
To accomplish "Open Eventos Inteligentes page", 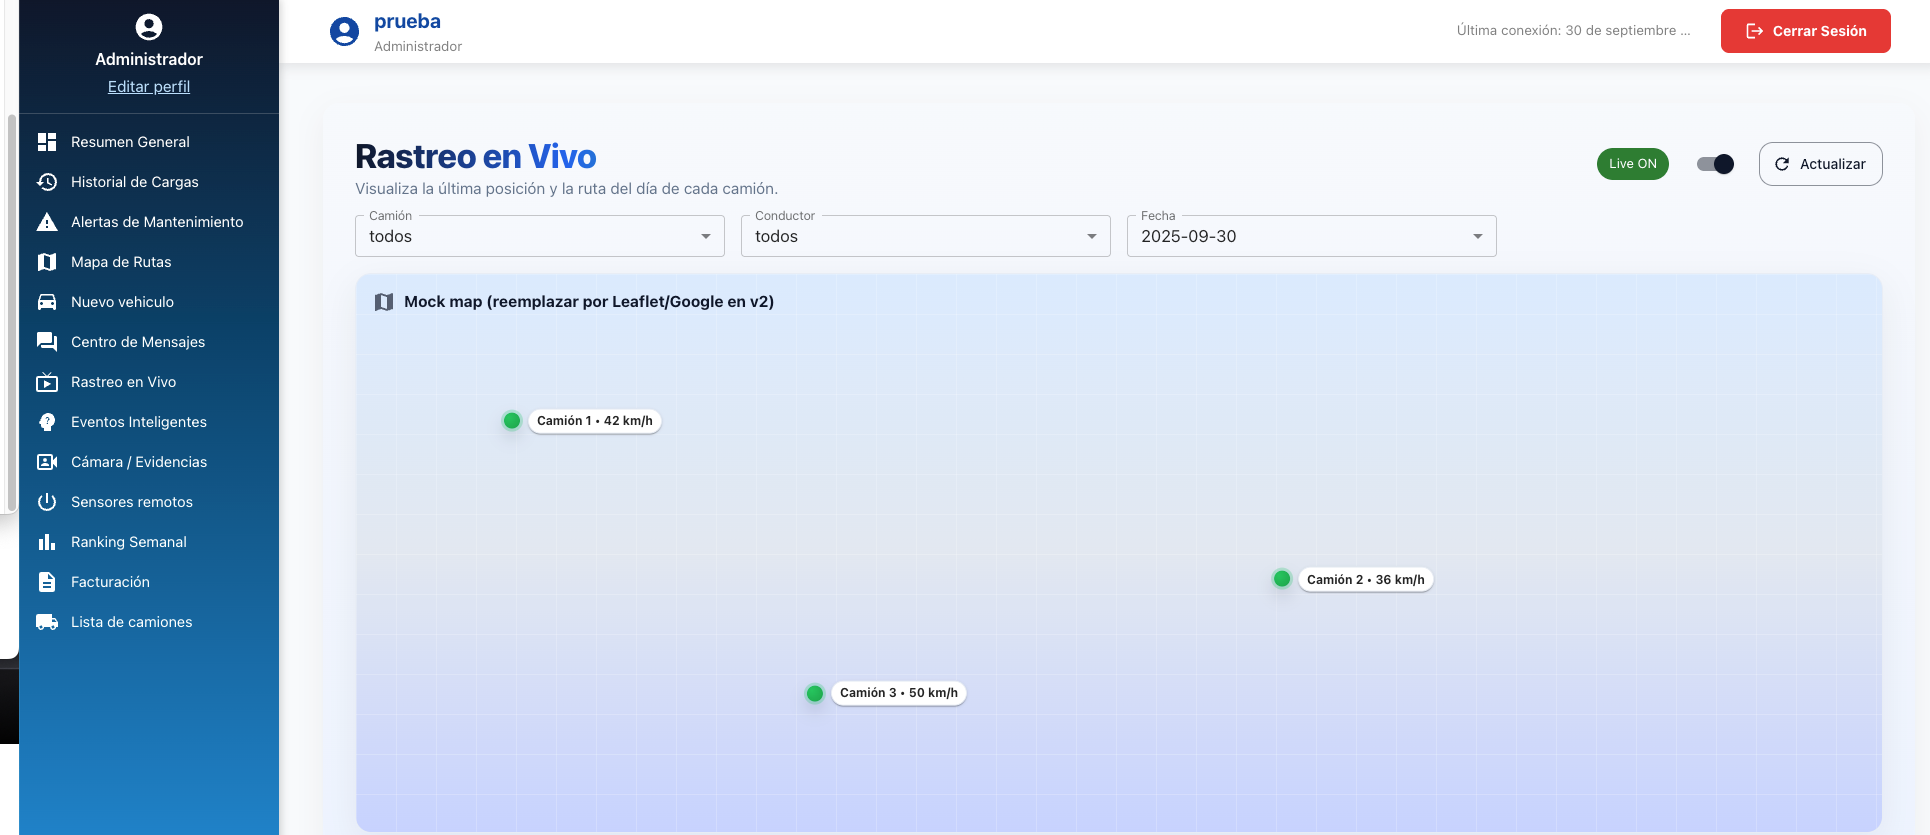I will click(x=149, y=422).
